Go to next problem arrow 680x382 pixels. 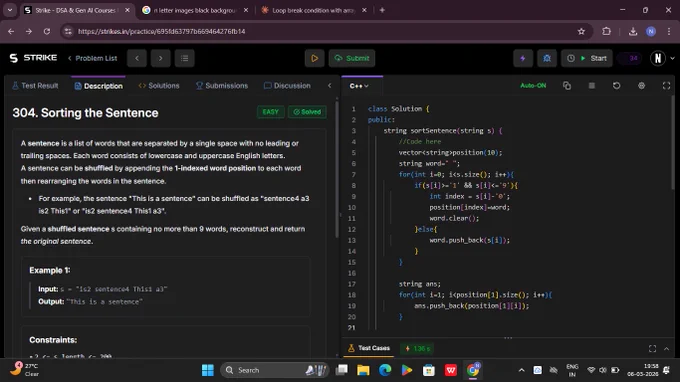coord(160,58)
